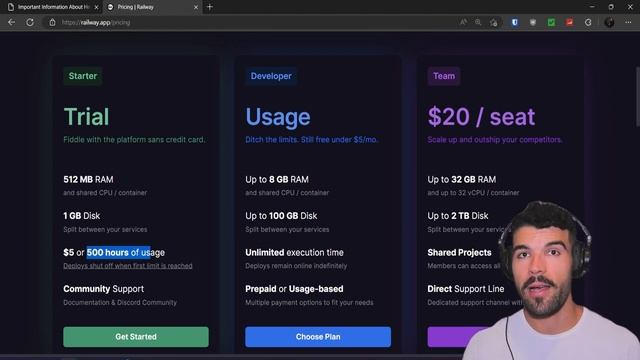Click '512 MB RAM' text
640x360 pixels.
point(88,180)
